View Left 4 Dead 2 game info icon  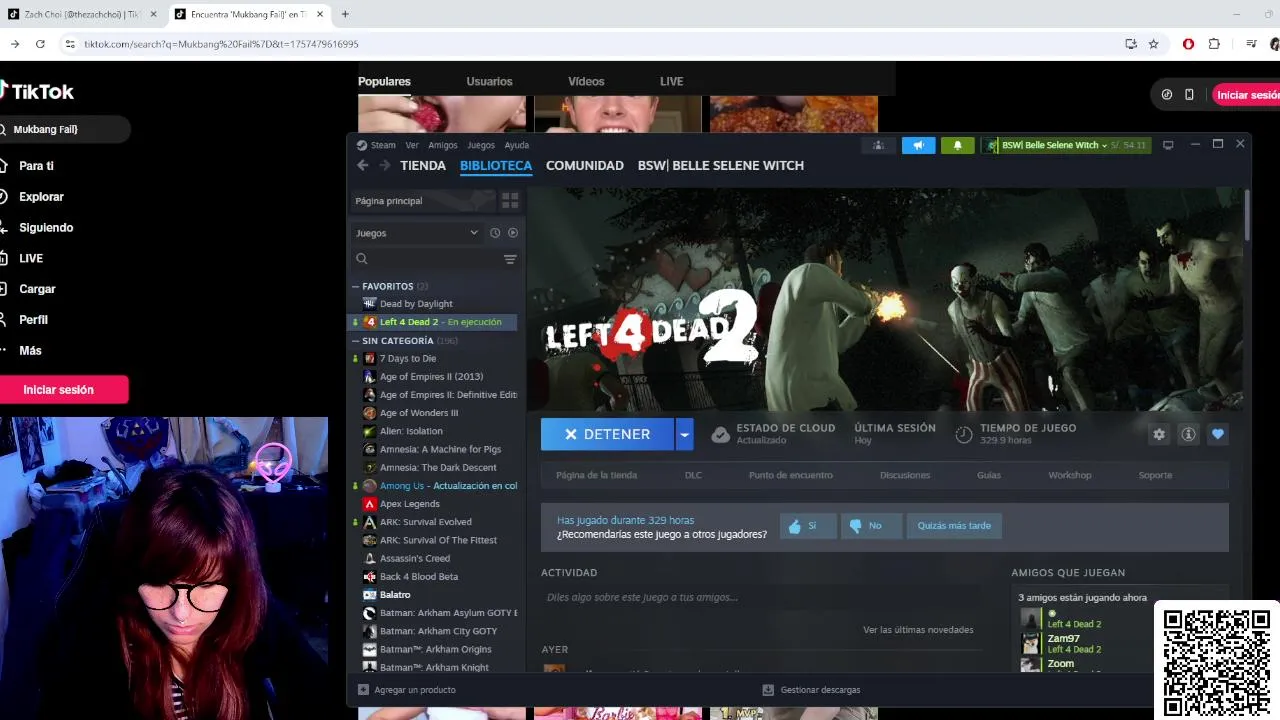(1188, 434)
